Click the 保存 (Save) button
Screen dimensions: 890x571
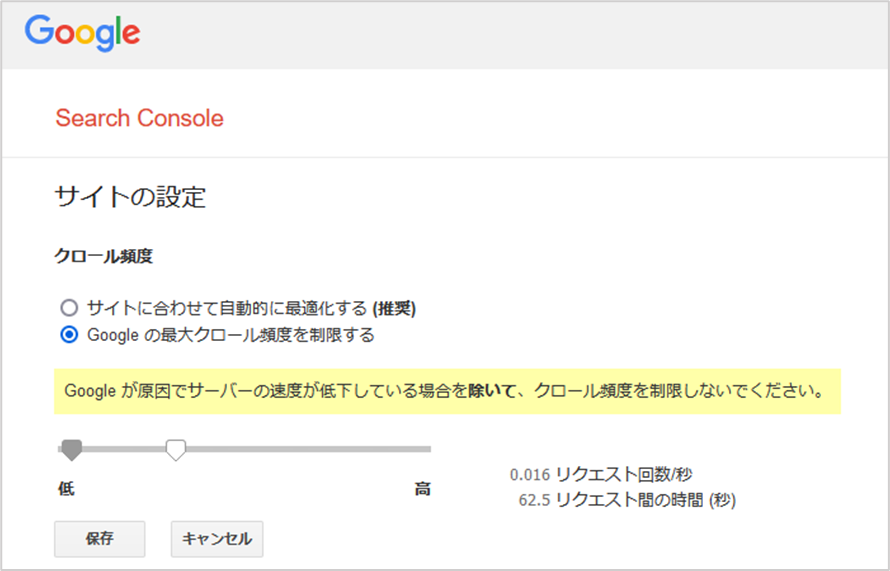pos(100,539)
